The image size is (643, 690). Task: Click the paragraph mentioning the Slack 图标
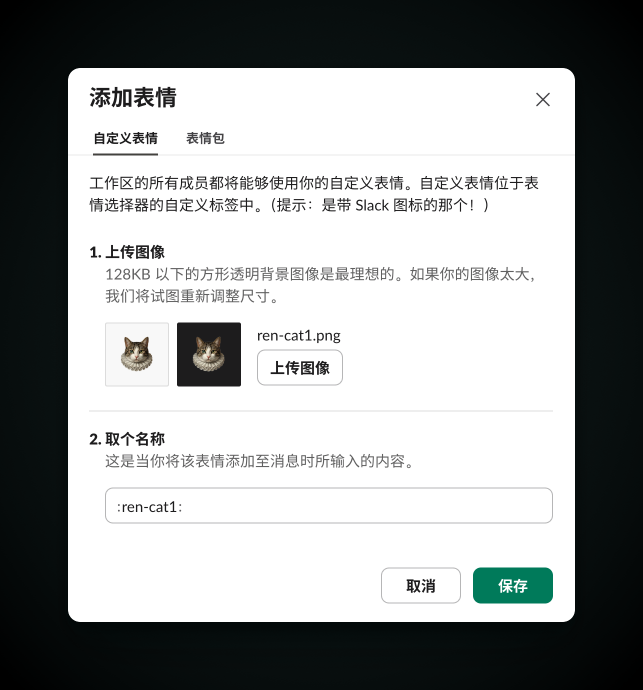(314, 194)
